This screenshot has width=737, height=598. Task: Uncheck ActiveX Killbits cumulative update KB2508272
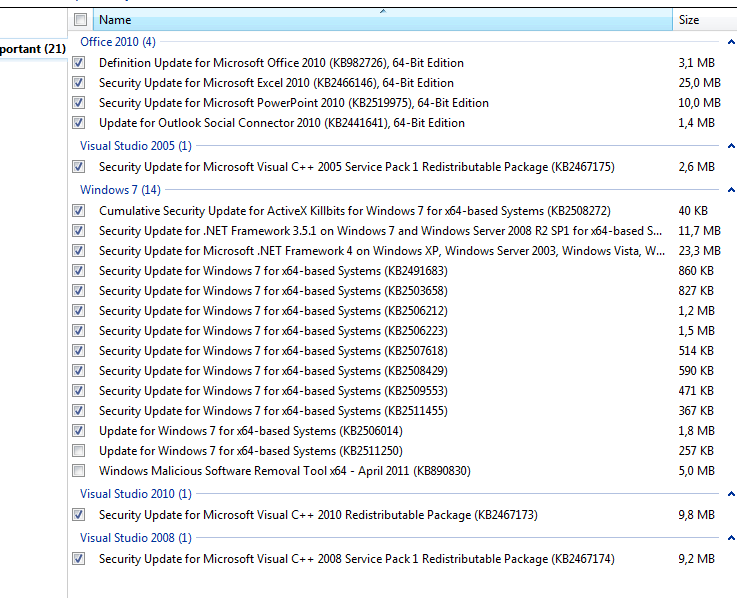(x=78, y=211)
